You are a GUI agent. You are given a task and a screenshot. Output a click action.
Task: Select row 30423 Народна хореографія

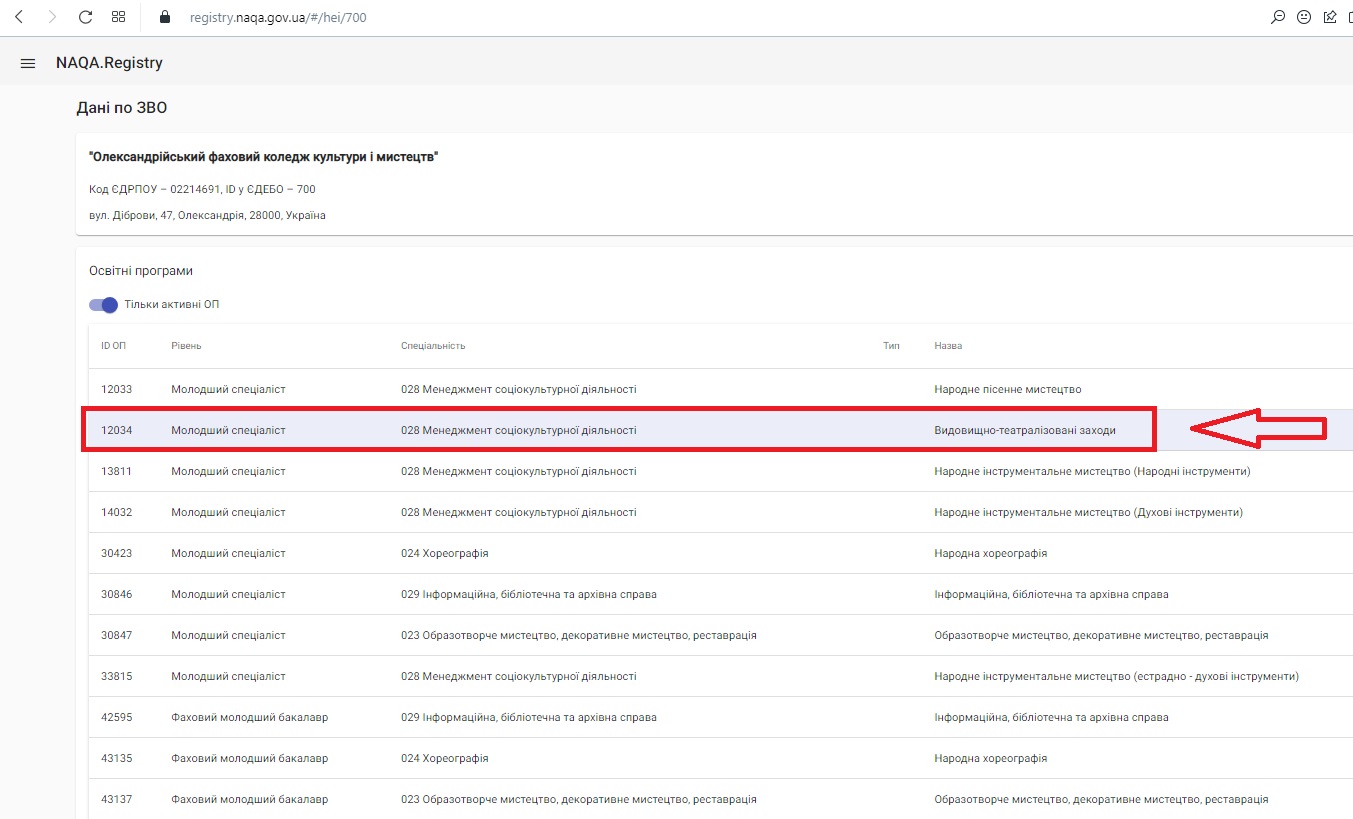coord(618,553)
